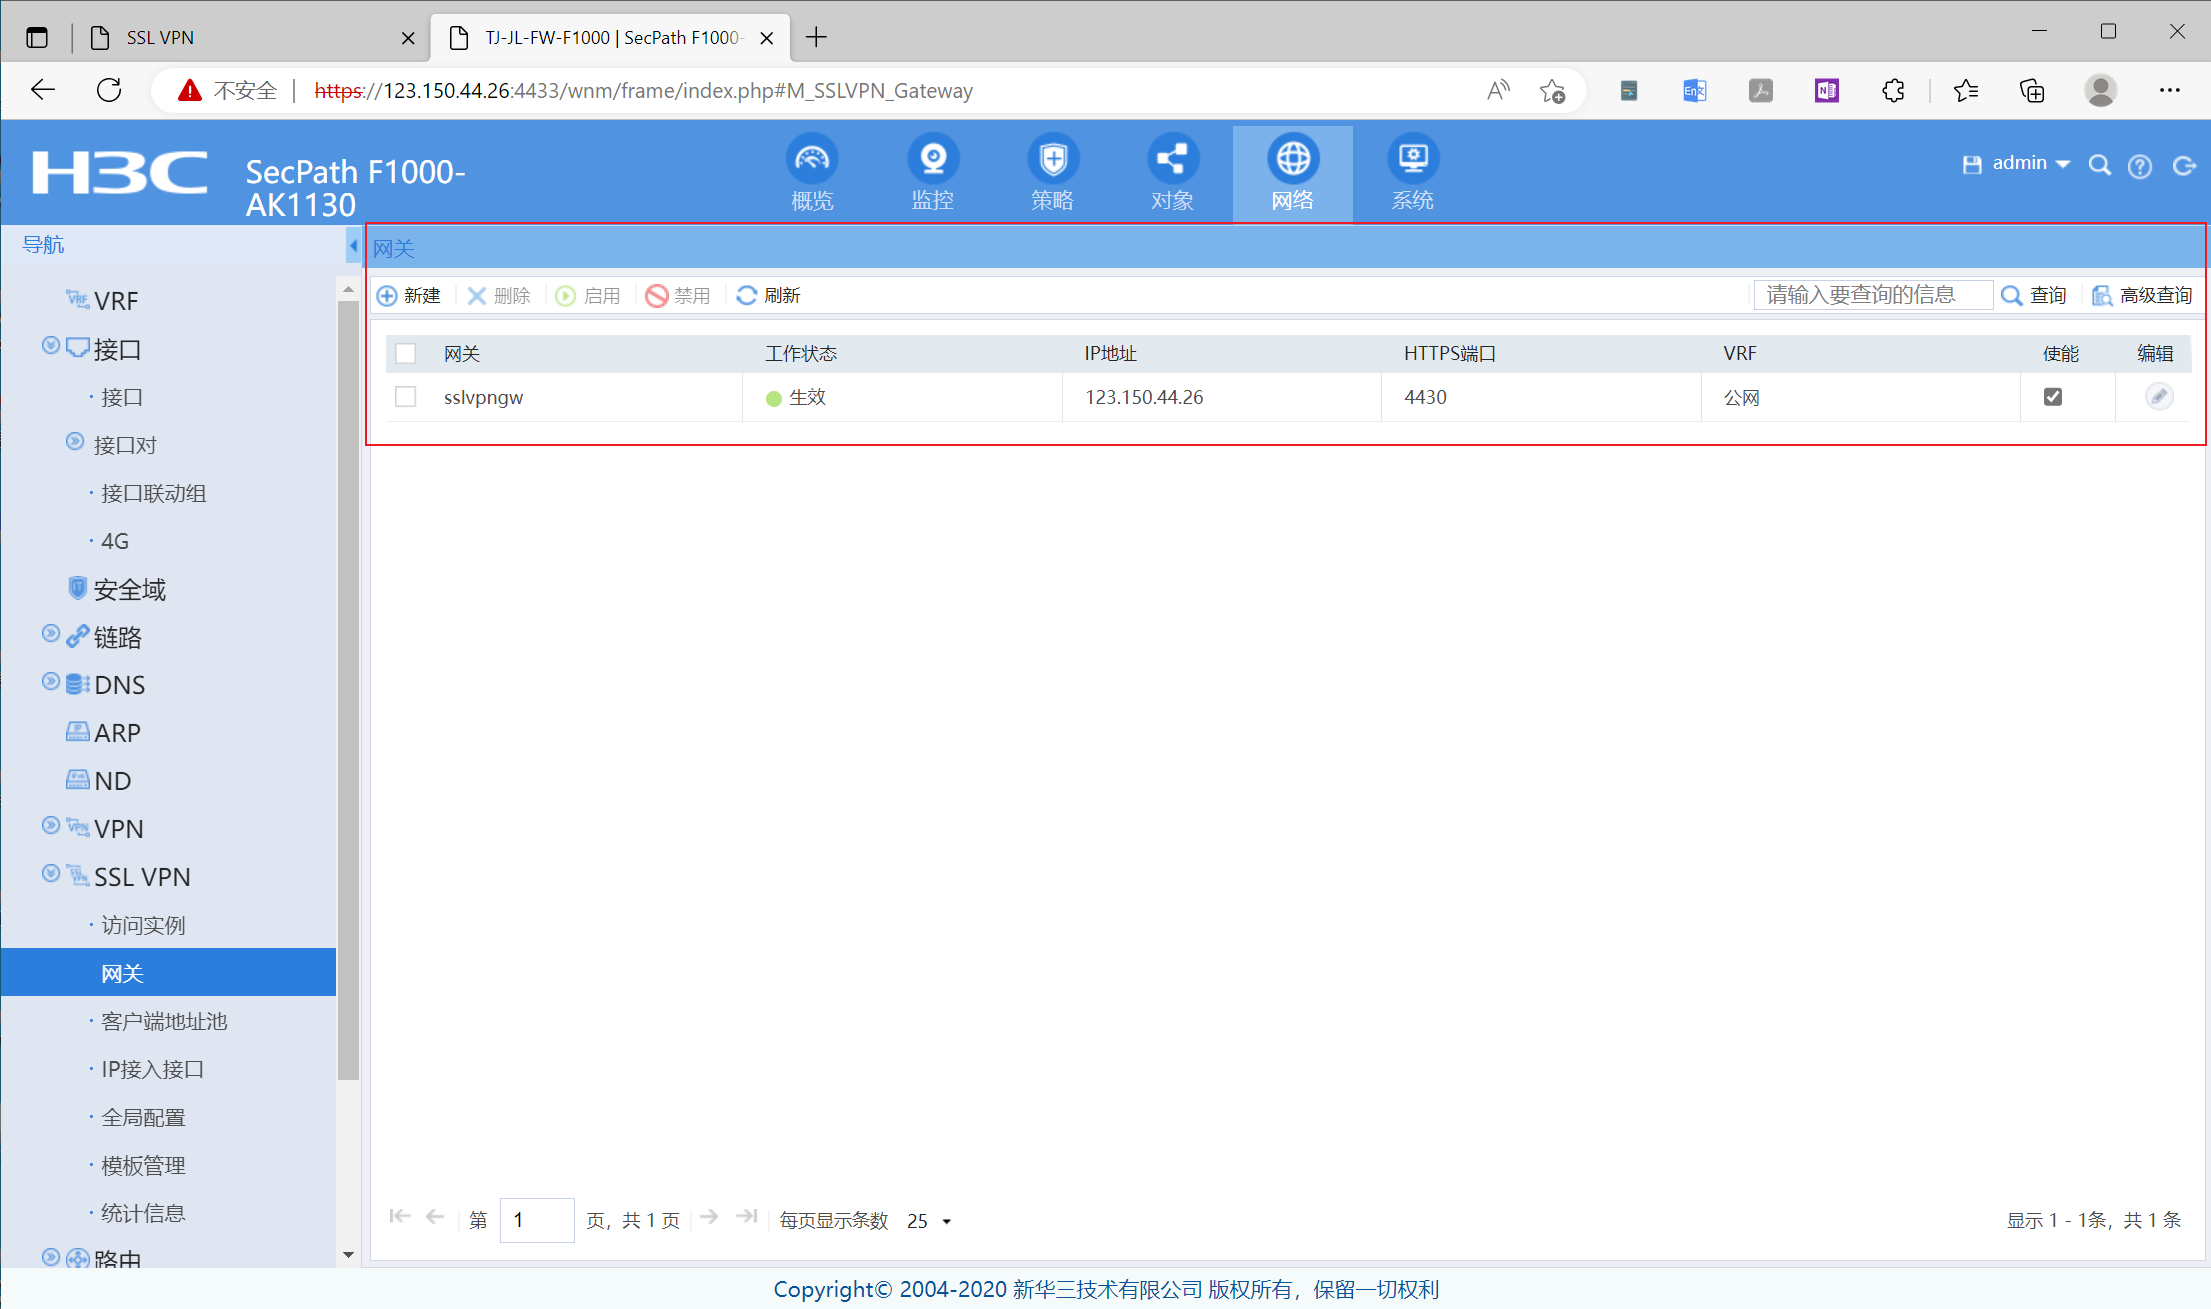Open the 监控 monitoring icon
The width and height of the screenshot is (2211, 1309).
coord(932,160)
